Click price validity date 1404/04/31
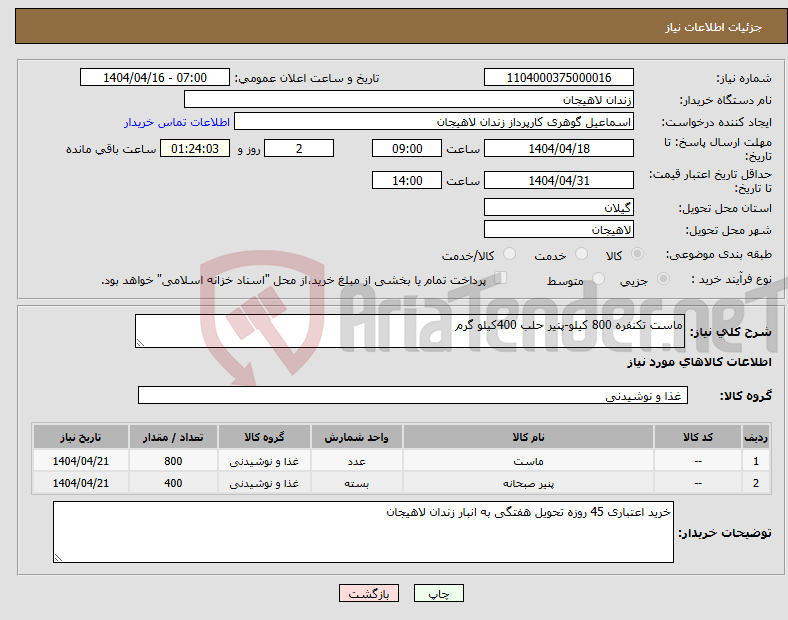 pyautogui.click(x=559, y=180)
